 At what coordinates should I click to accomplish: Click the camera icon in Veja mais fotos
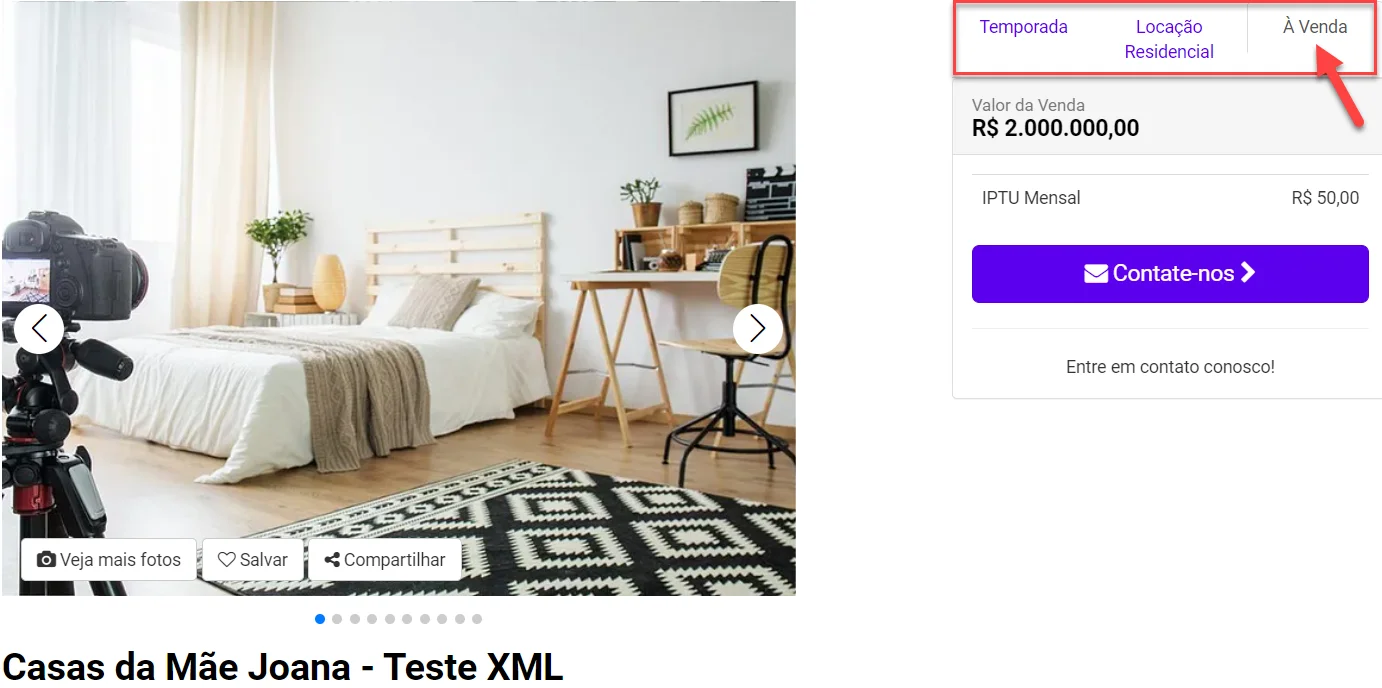pos(46,560)
